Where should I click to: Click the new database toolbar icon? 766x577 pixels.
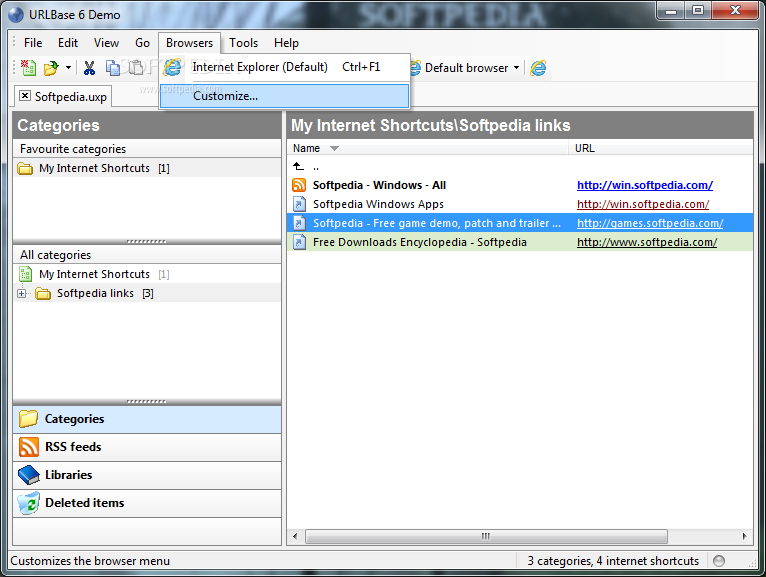(28, 68)
